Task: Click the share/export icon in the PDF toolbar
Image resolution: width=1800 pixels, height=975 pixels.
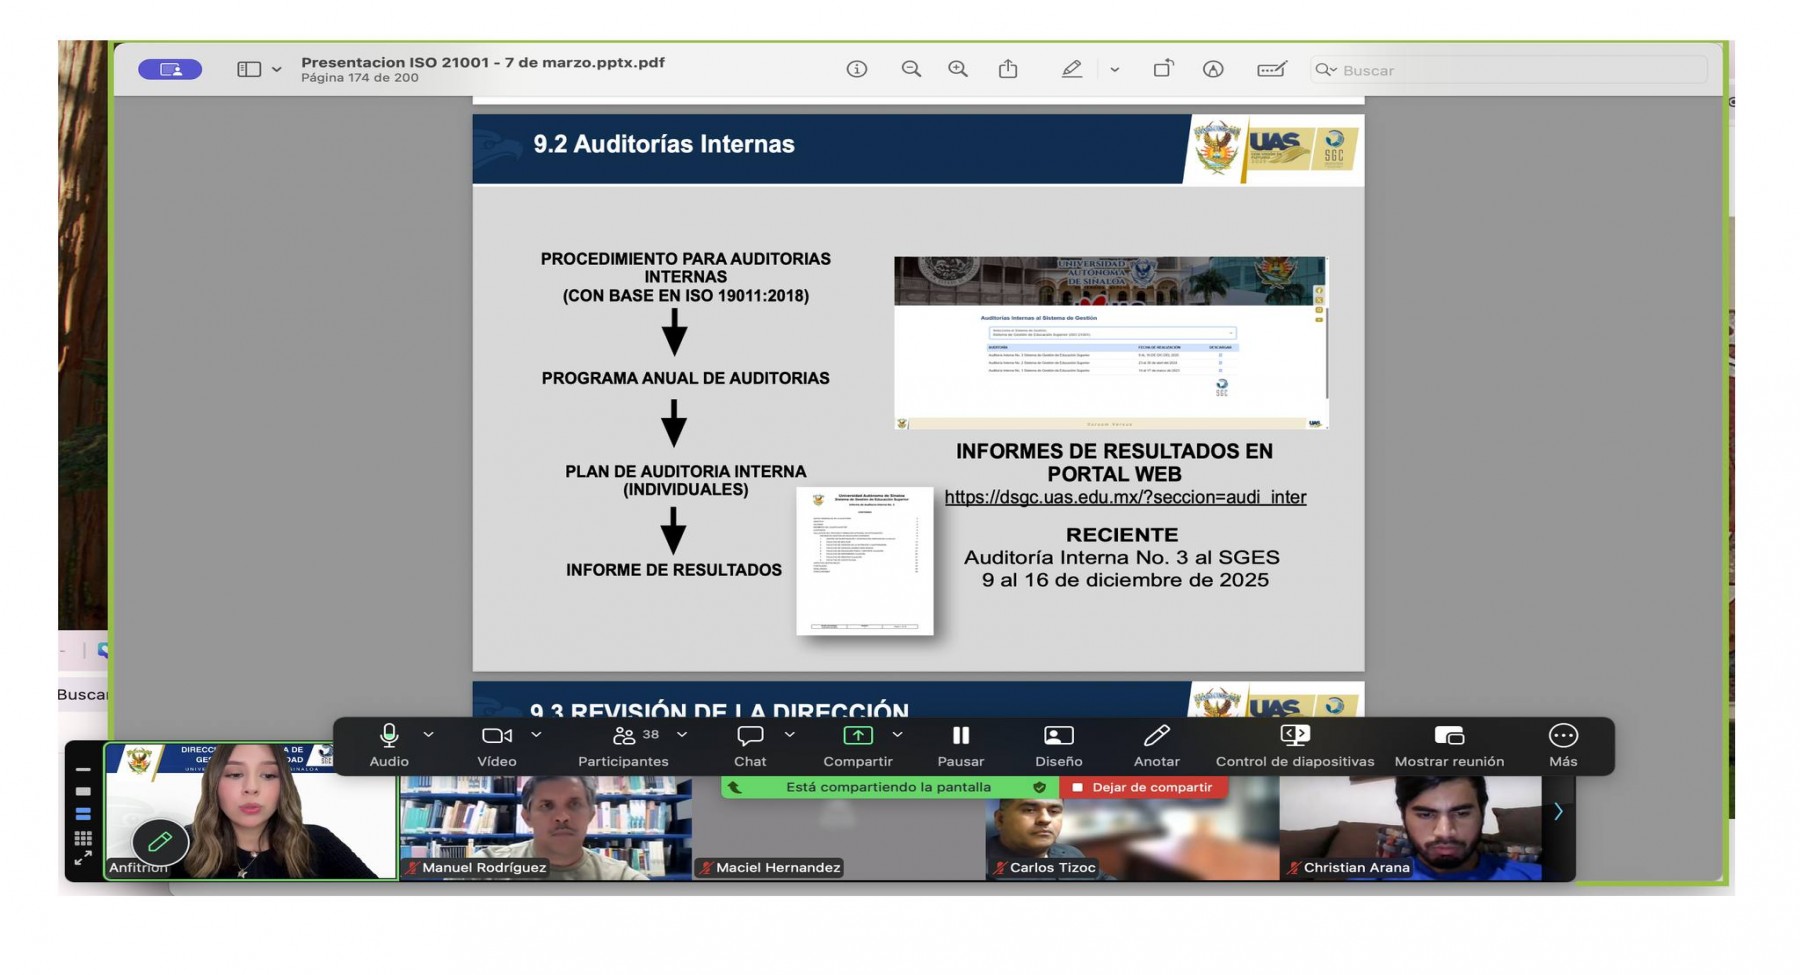Action: [x=1008, y=69]
